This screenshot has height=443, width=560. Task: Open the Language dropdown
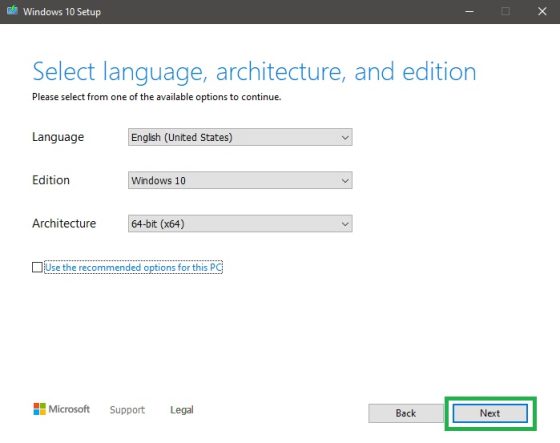pos(240,137)
